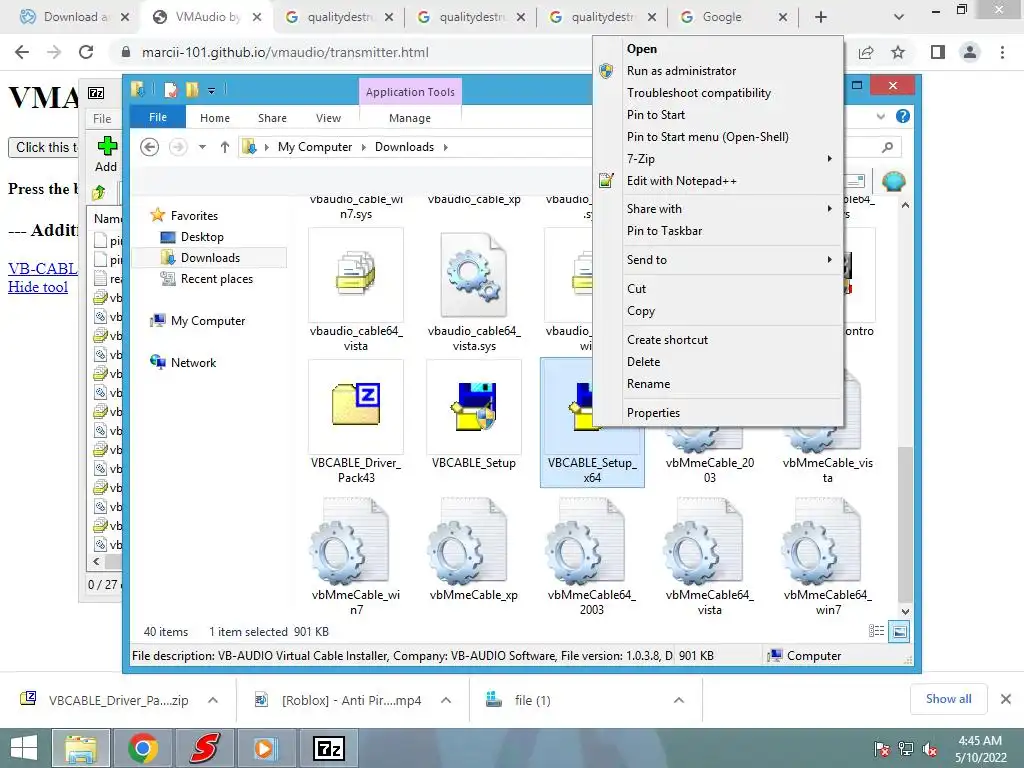1024x768 pixels.
Task: Open the Manage ribbon tab
Action: (409, 118)
